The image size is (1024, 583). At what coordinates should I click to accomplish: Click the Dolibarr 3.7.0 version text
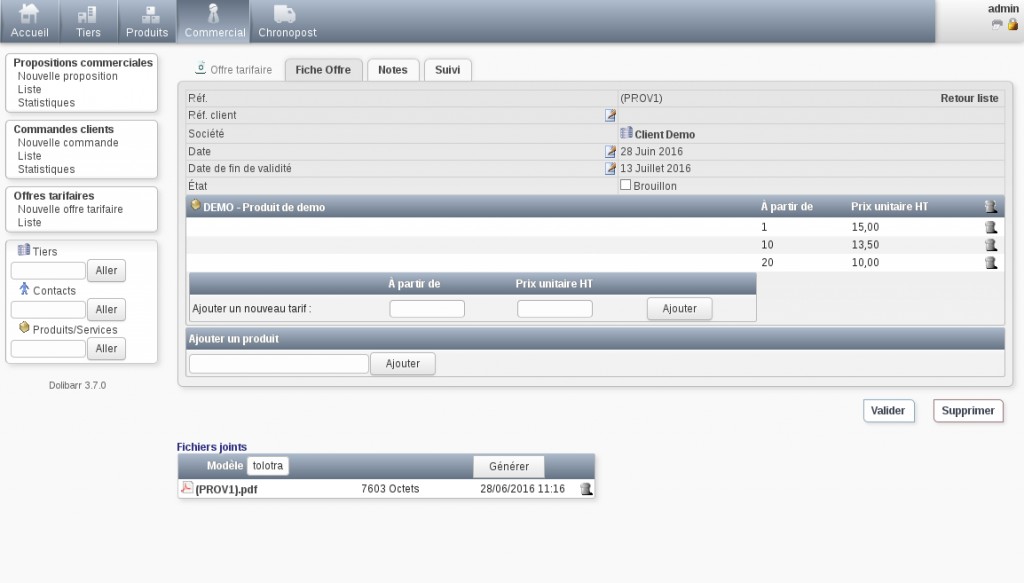[77, 385]
